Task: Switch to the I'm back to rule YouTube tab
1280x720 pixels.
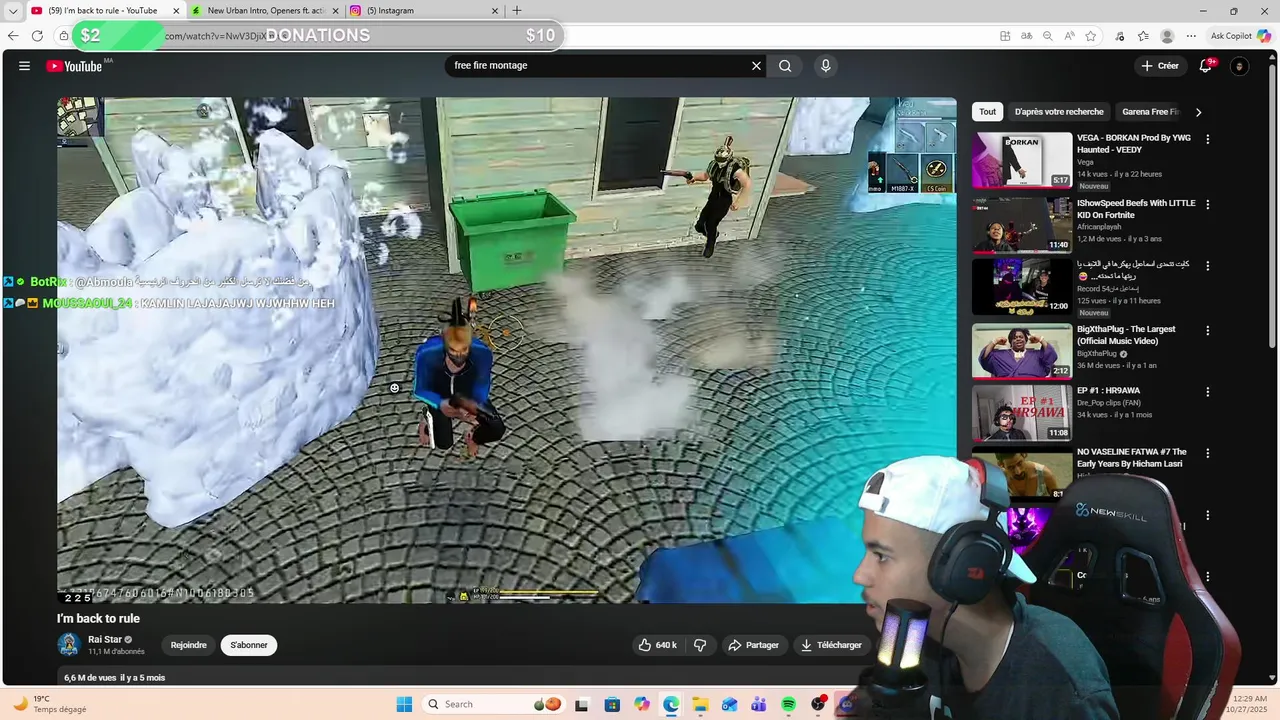Action: tap(102, 10)
